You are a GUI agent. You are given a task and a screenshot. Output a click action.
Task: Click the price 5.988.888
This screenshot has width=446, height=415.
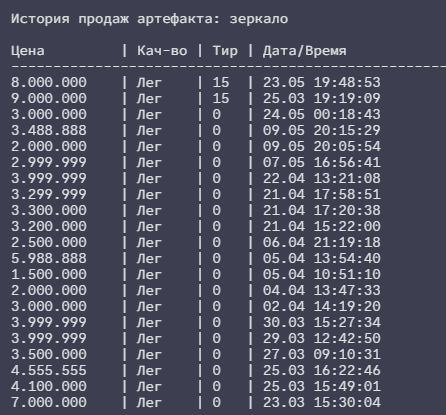click(49, 258)
